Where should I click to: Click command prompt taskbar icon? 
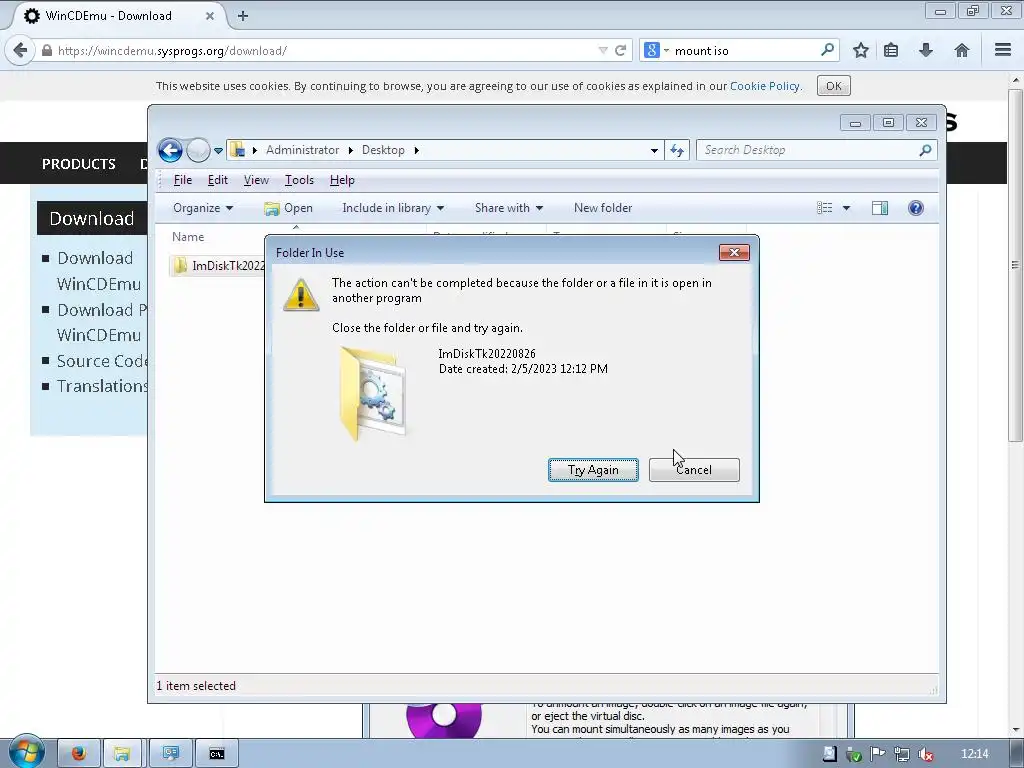click(217, 754)
